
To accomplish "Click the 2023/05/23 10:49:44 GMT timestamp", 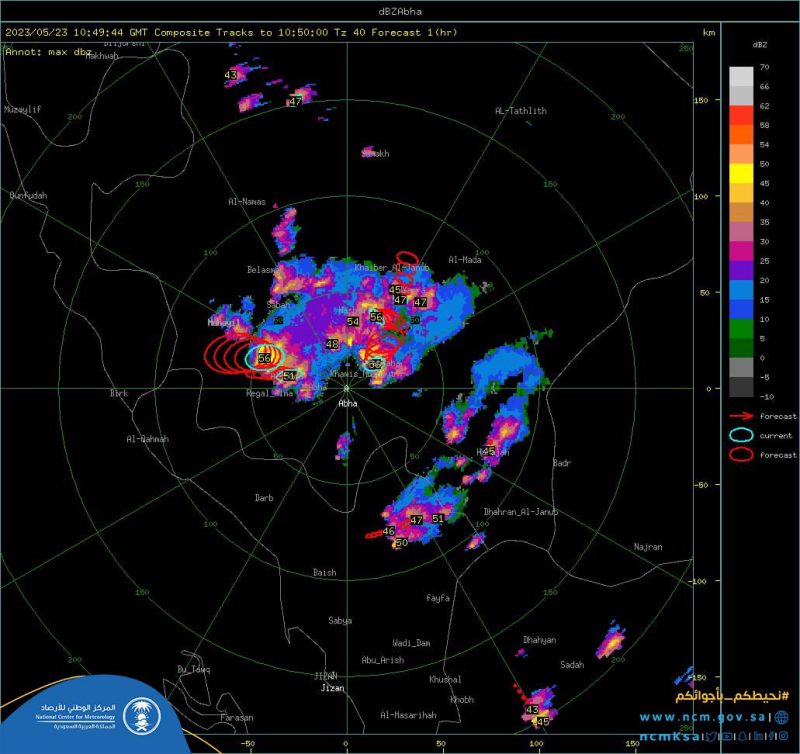I will click(76, 32).
